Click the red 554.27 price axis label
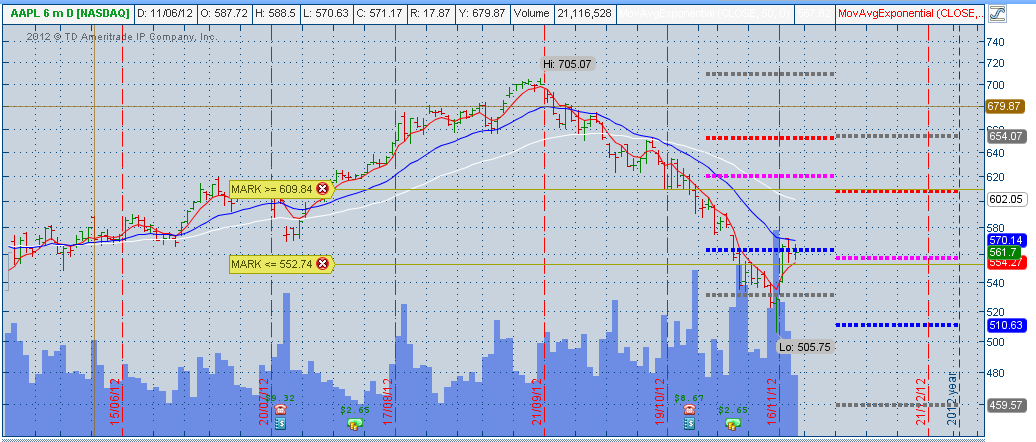The height and width of the screenshot is (442, 1036). (1004, 262)
